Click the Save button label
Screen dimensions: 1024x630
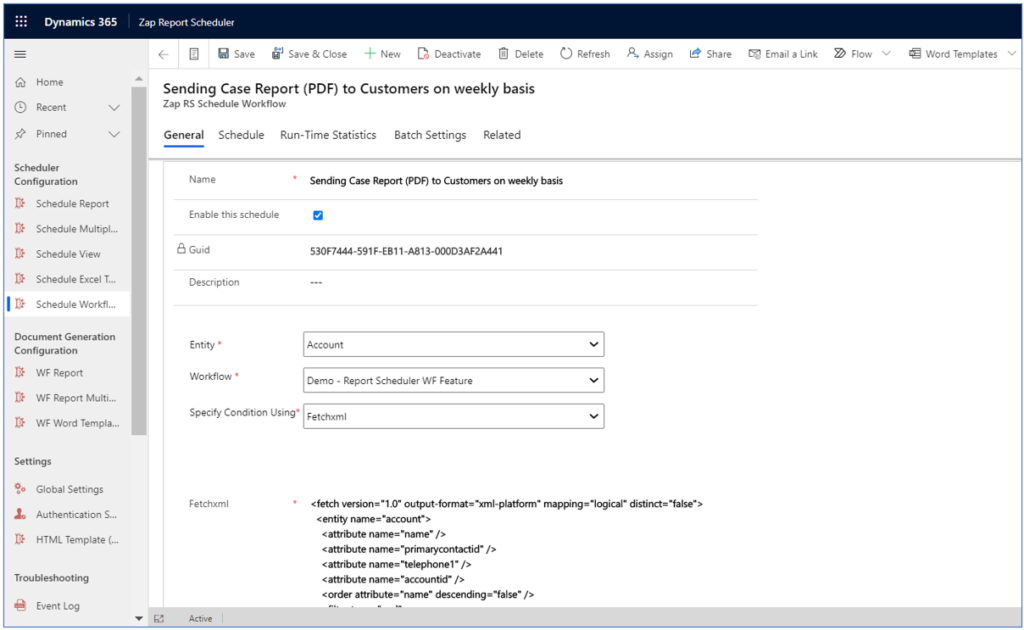(x=244, y=54)
